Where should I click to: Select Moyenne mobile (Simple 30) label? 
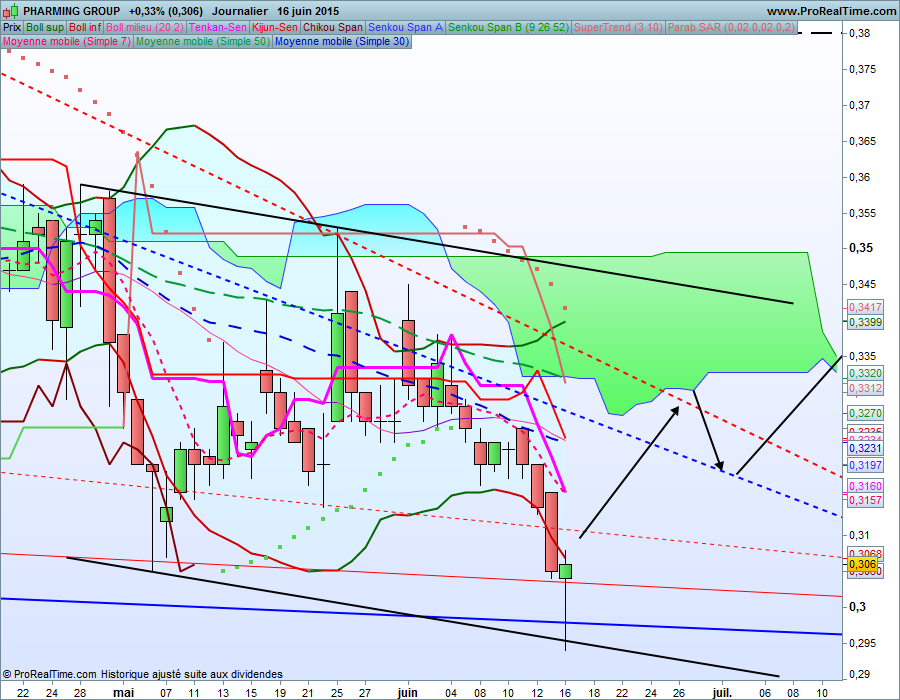342,41
